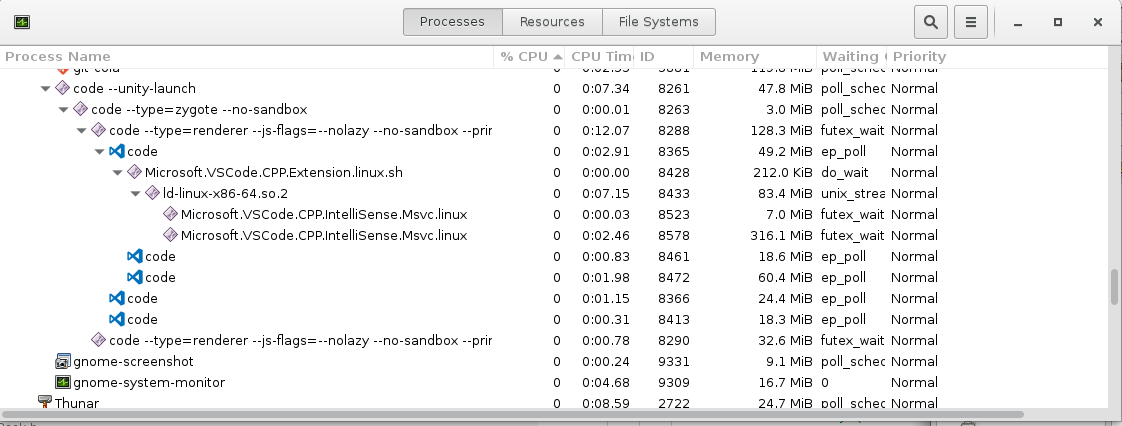Select memory value 316.1 MiB
Image resolution: width=1122 pixels, height=426 pixels.
[x=779, y=235]
